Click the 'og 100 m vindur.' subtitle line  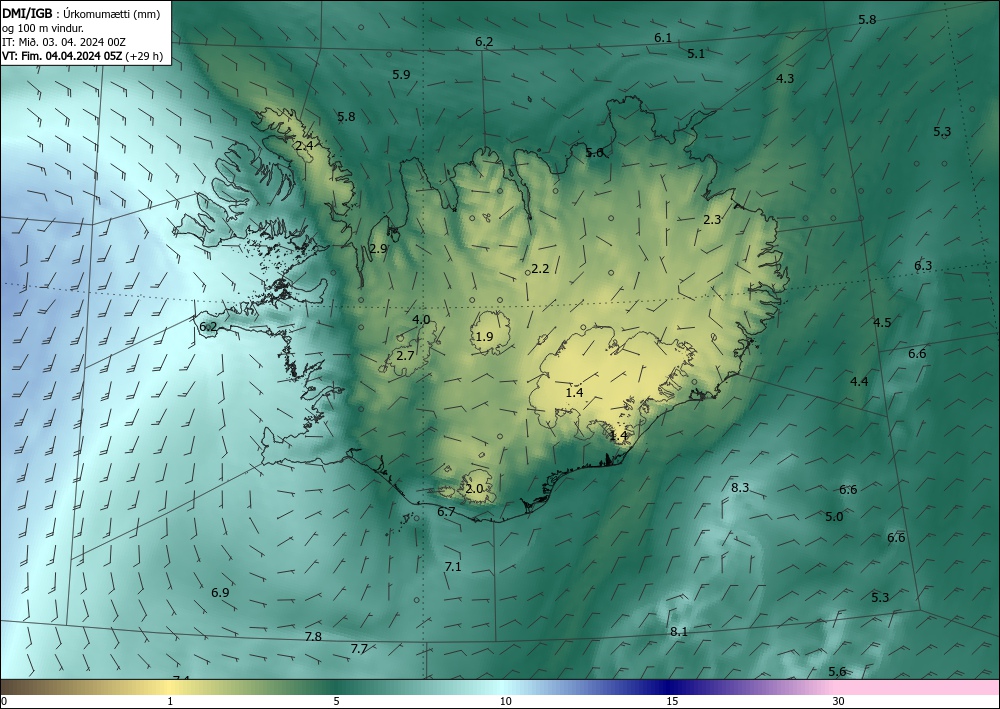coord(43,28)
